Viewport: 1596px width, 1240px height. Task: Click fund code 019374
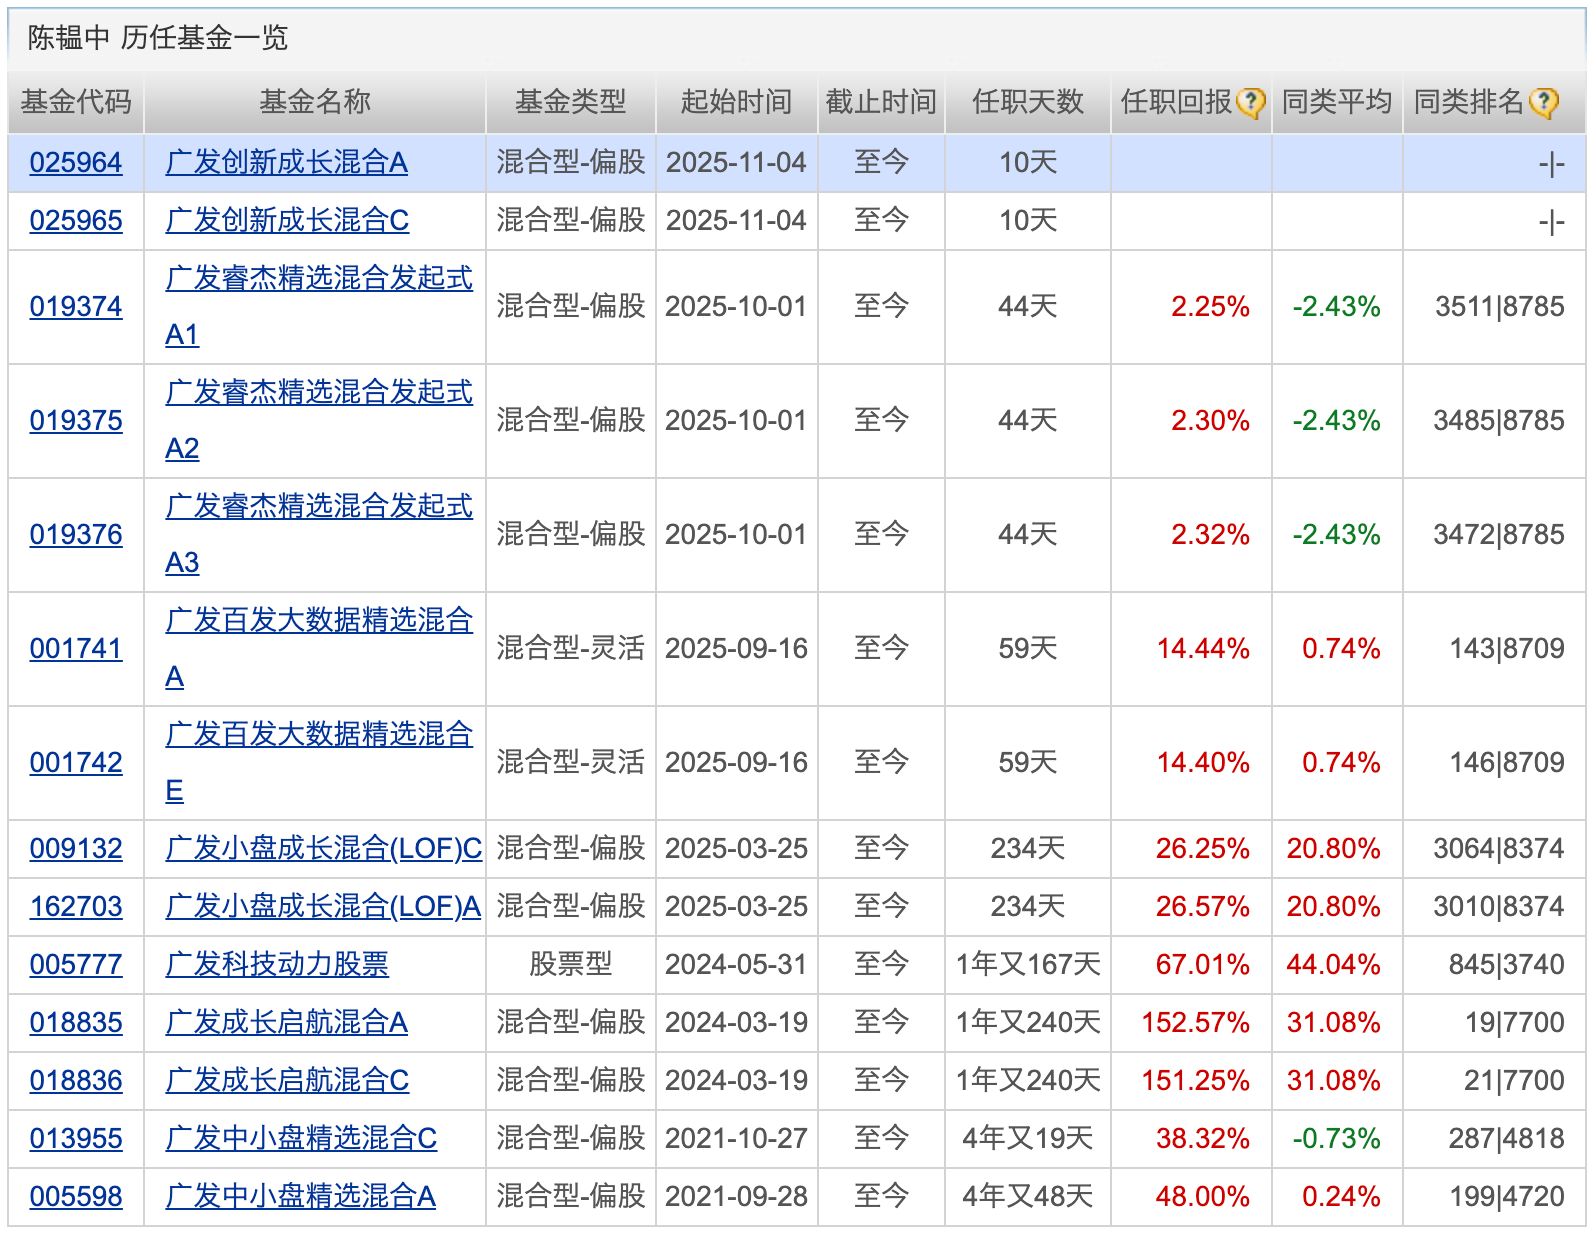click(x=76, y=307)
